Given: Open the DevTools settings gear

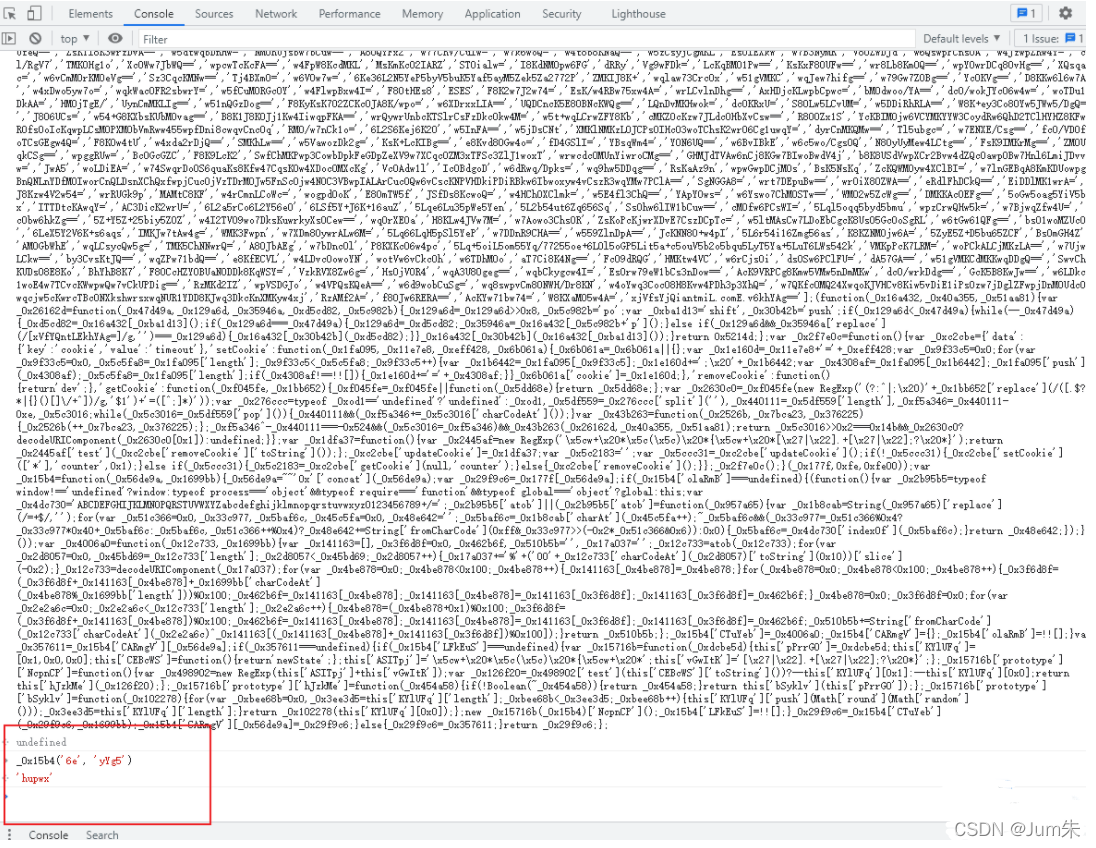Looking at the screenshot, I should pos(1065,13).
